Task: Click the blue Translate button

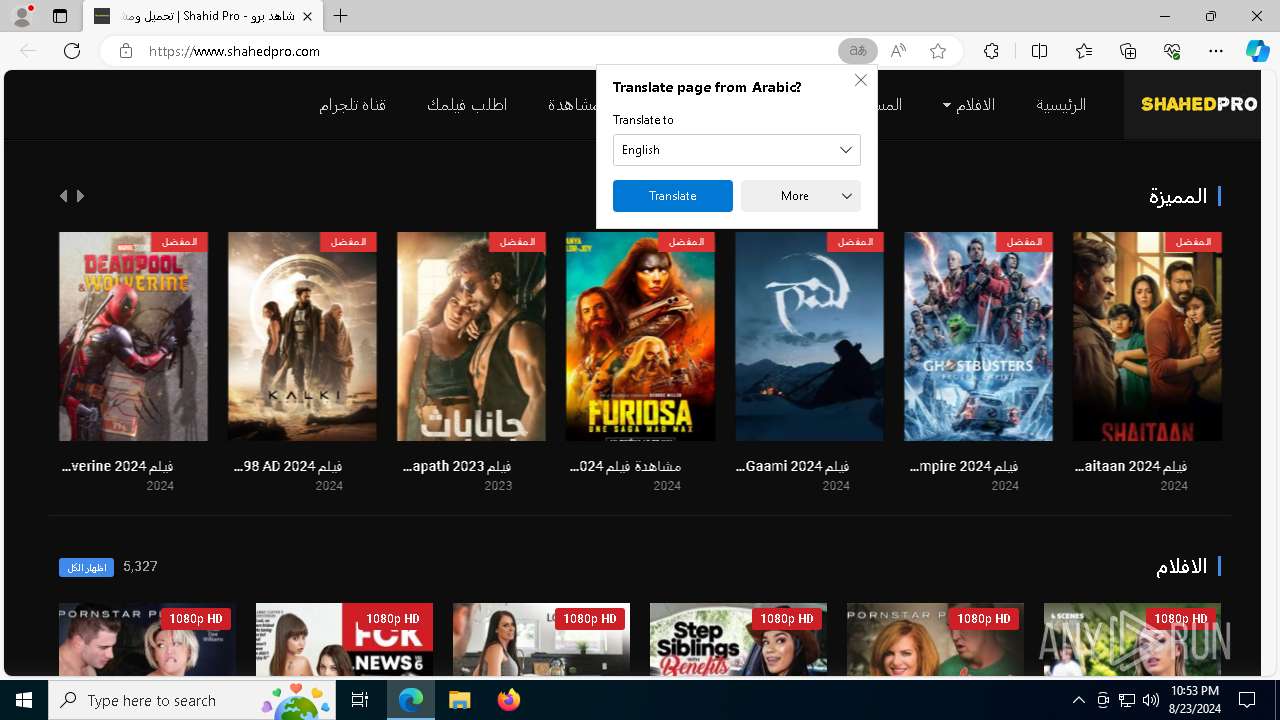Action: (673, 196)
